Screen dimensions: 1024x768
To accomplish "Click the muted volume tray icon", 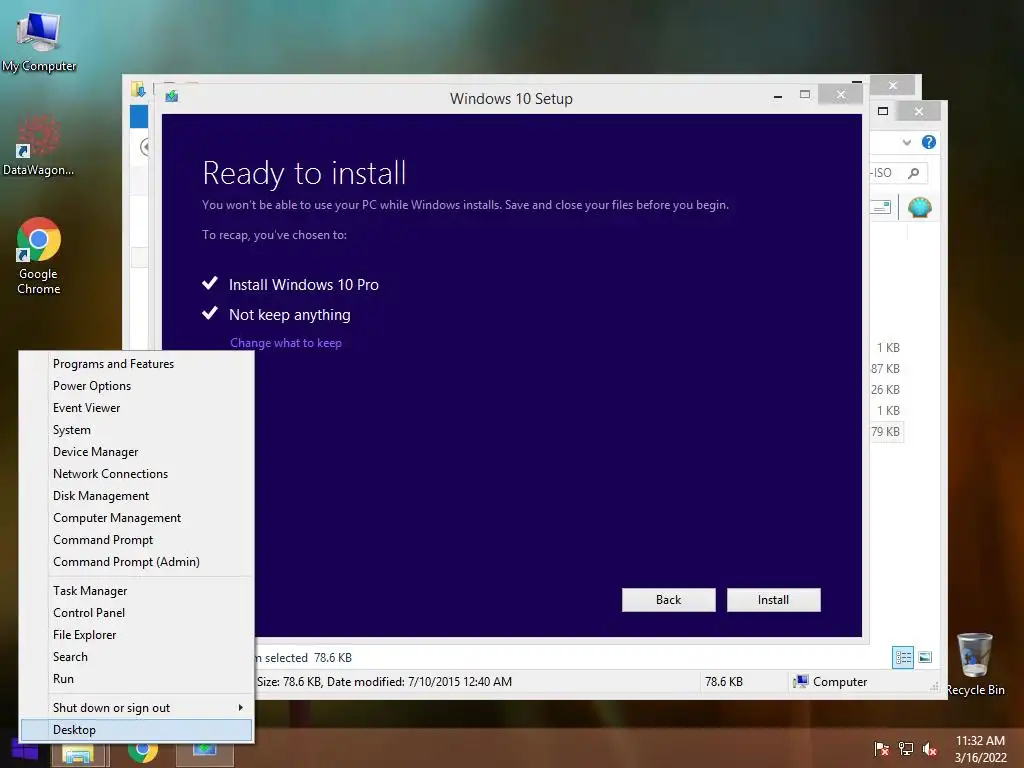I will 930,749.
